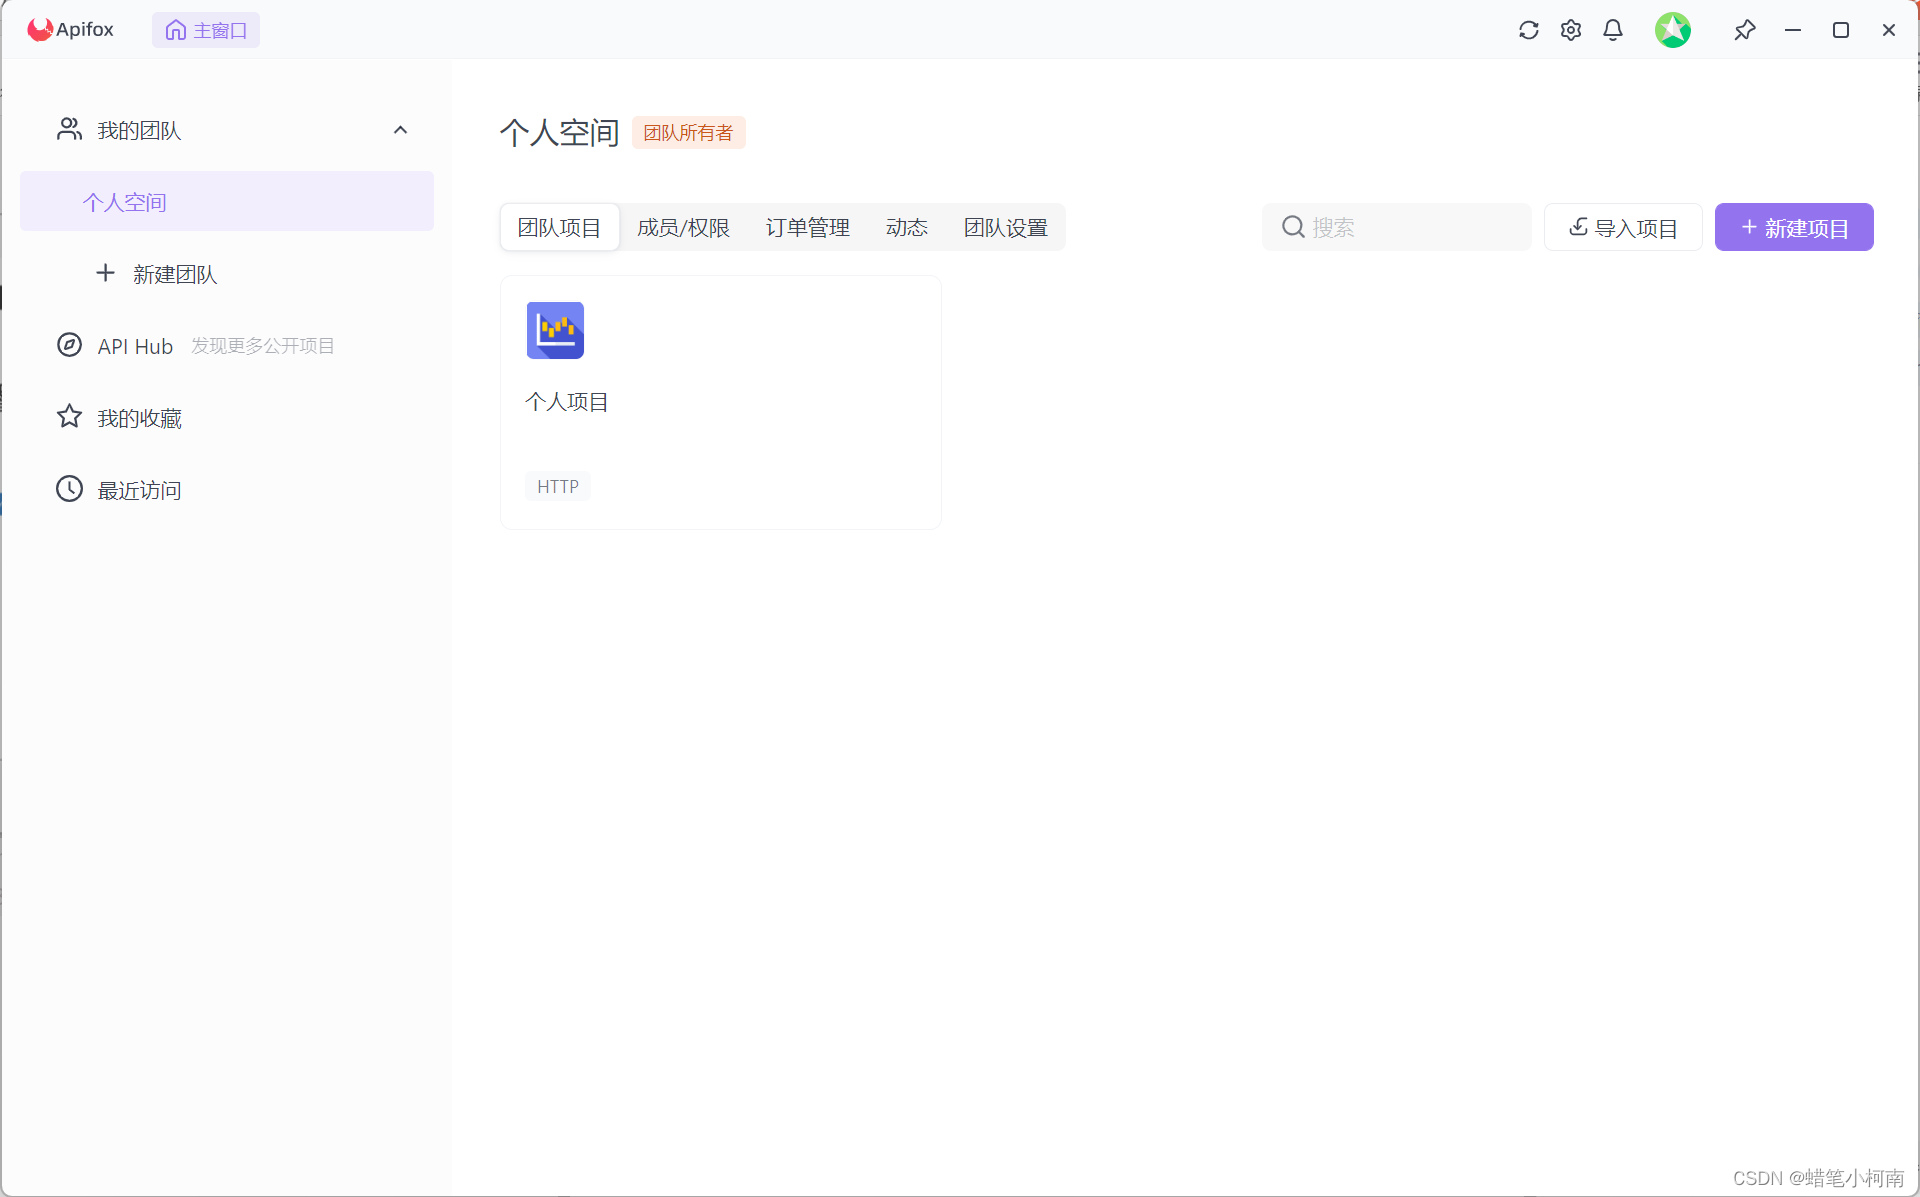Click the 新建项目 button
Viewport: 1920px width, 1197px height.
coord(1794,227)
